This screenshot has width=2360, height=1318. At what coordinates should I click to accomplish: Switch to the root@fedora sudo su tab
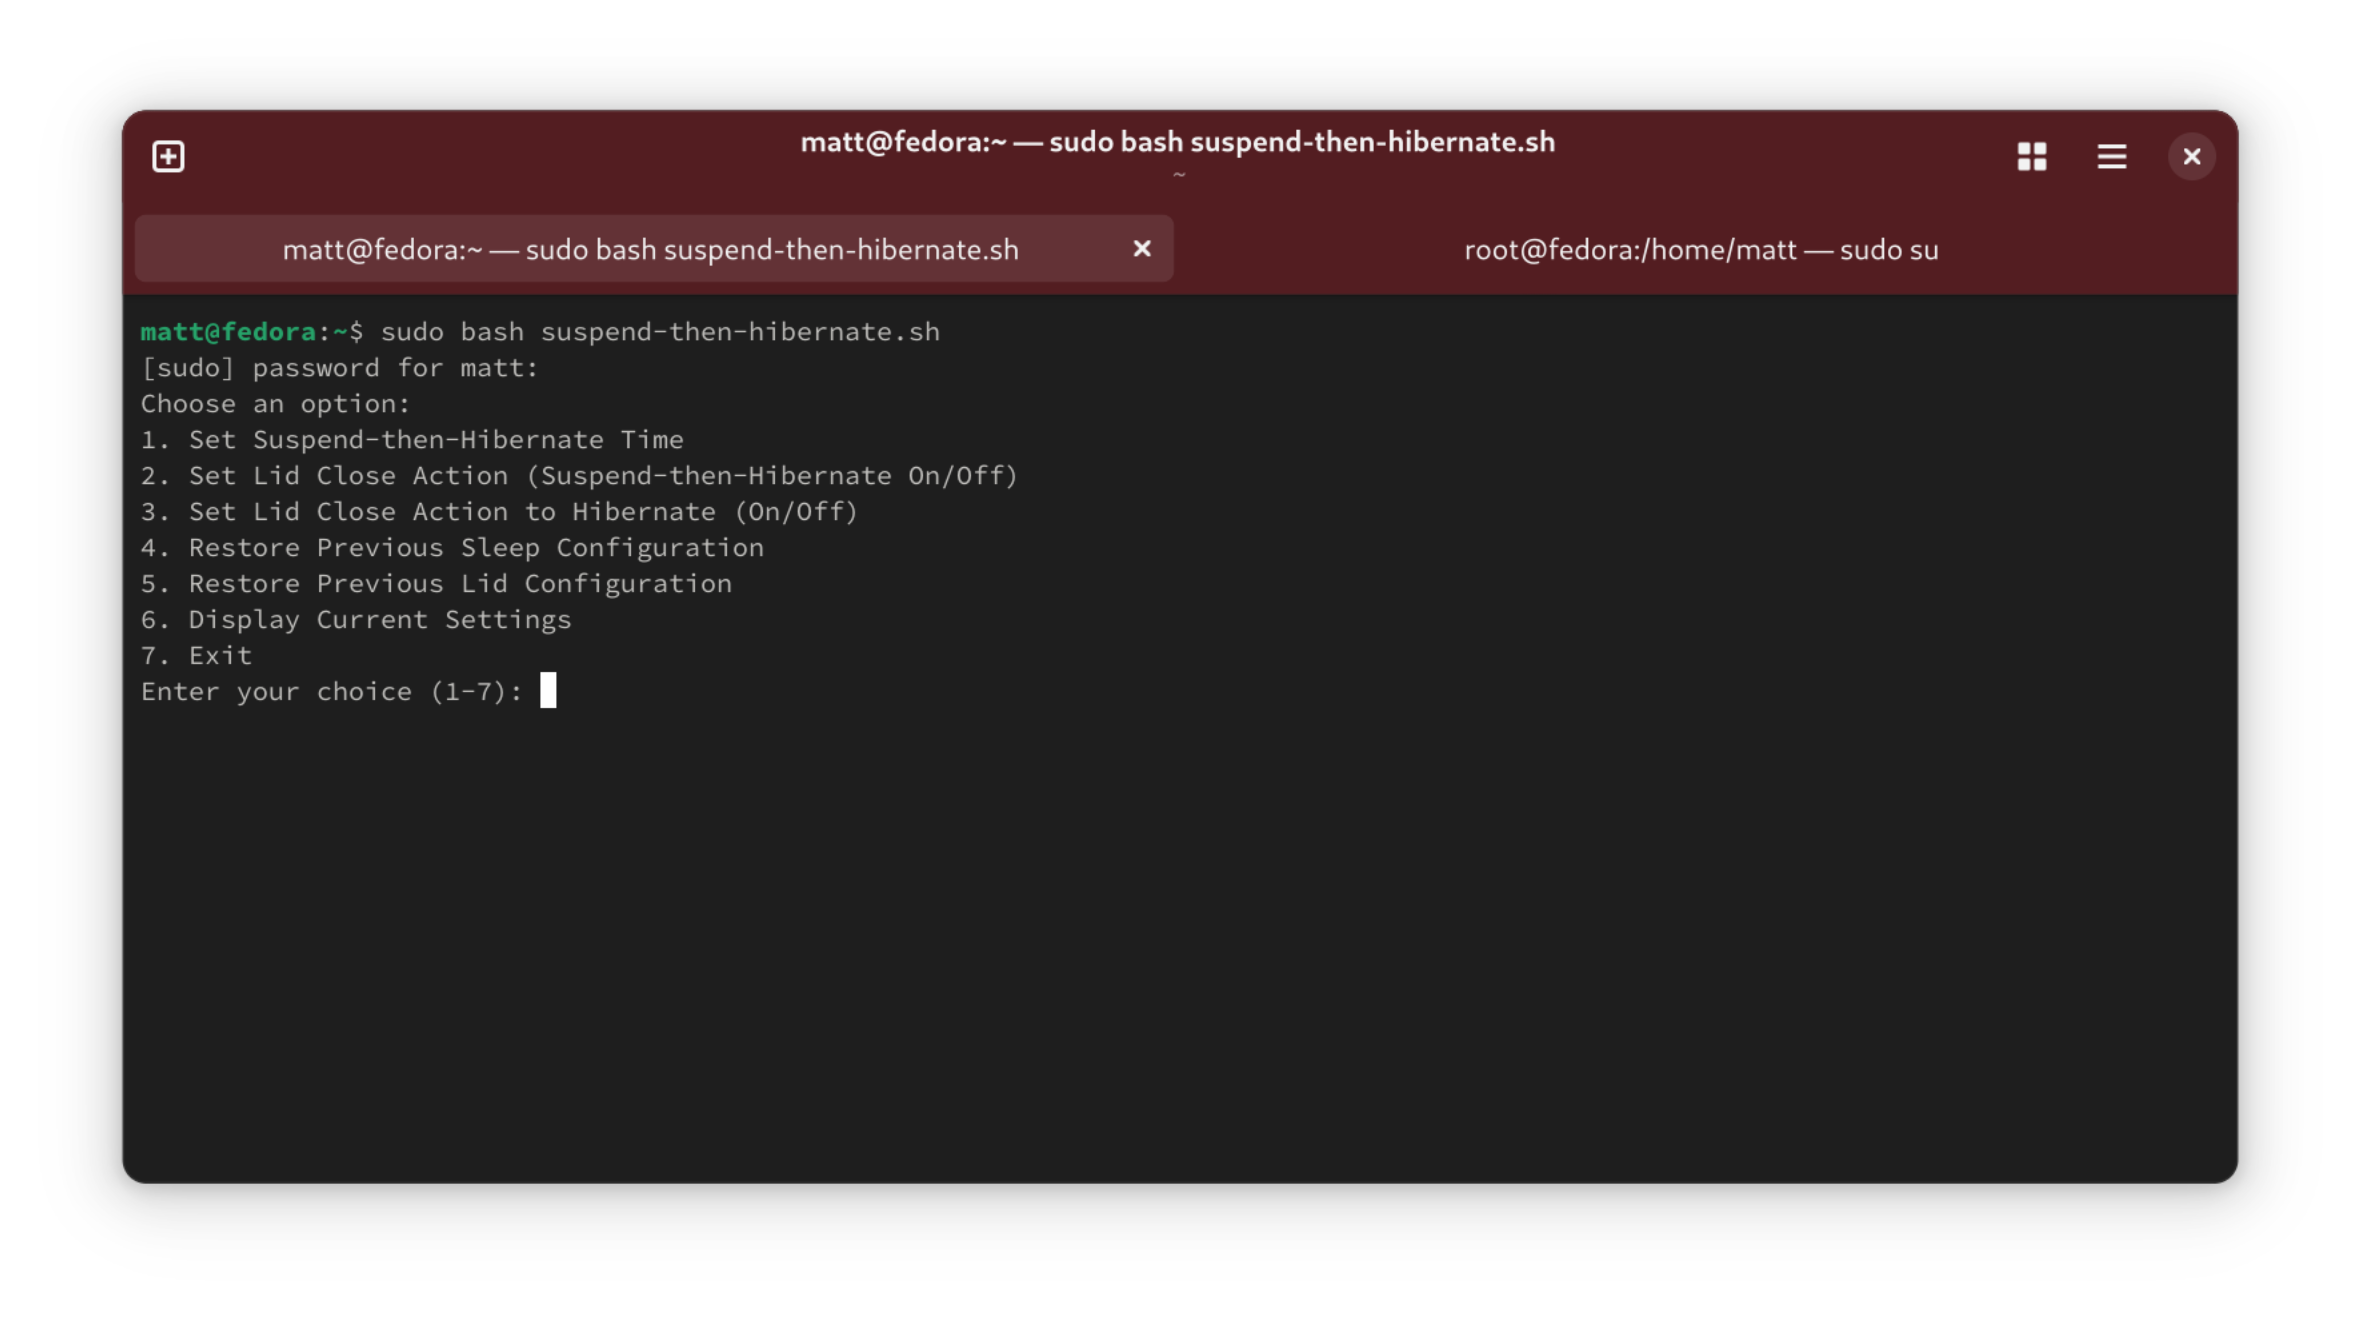[1701, 249]
